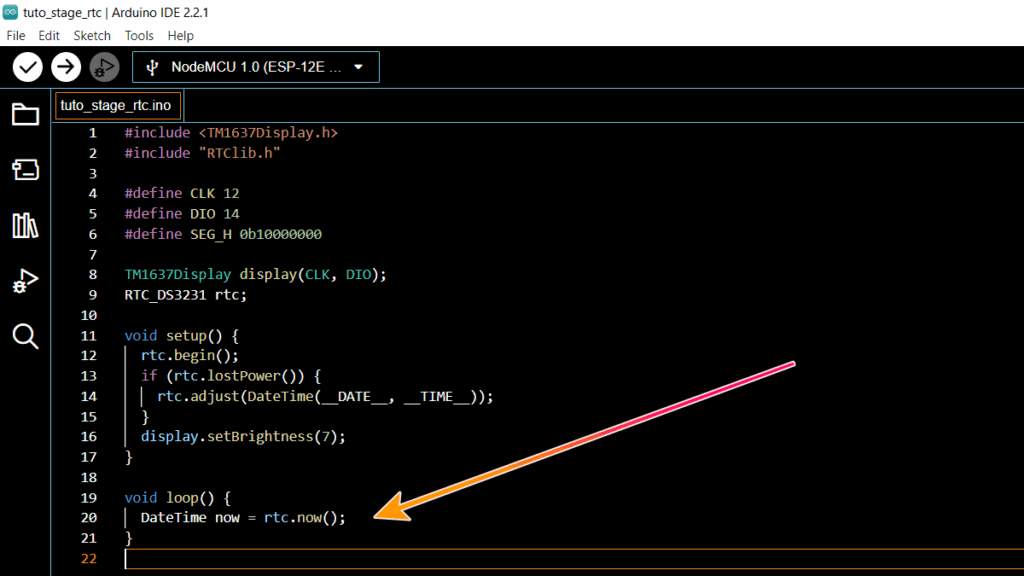The width and height of the screenshot is (1024, 576).
Task: Click the "DateTime now = rtc.now();" line
Action: point(243,517)
